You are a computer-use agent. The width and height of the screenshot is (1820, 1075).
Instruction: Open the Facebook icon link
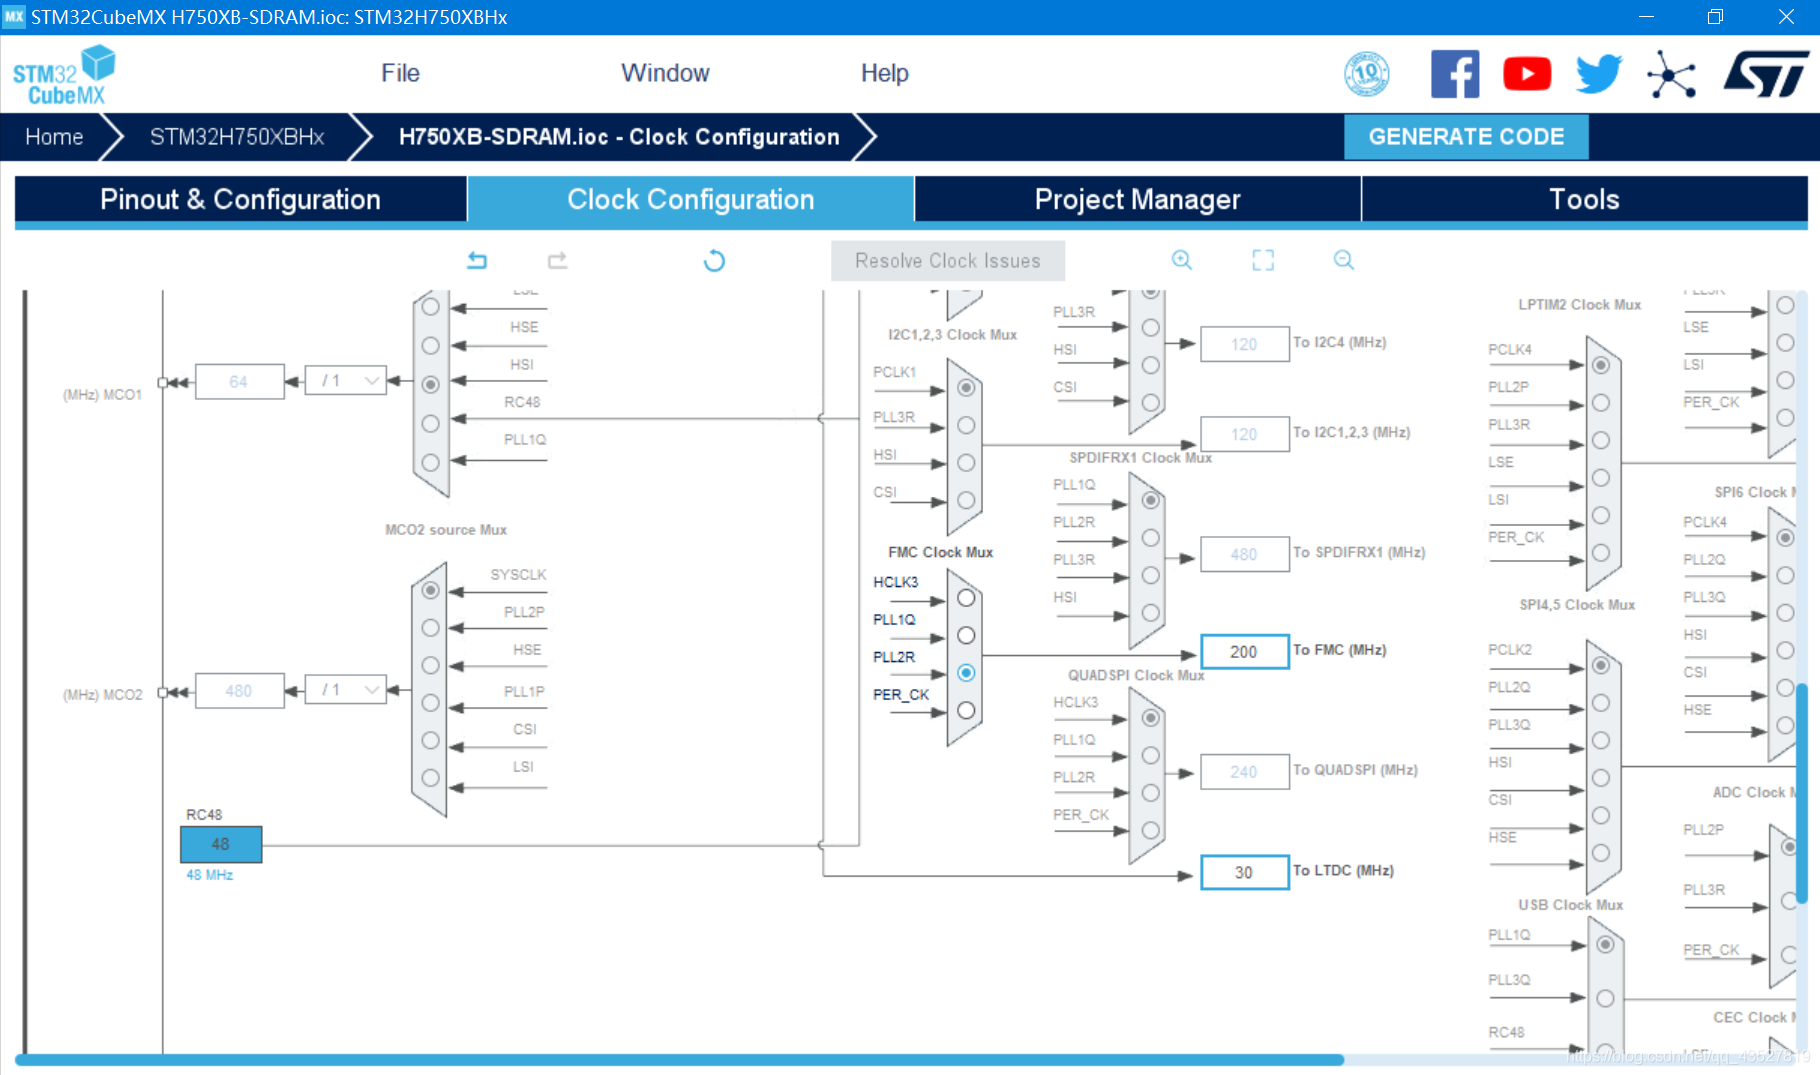[1455, 74]
